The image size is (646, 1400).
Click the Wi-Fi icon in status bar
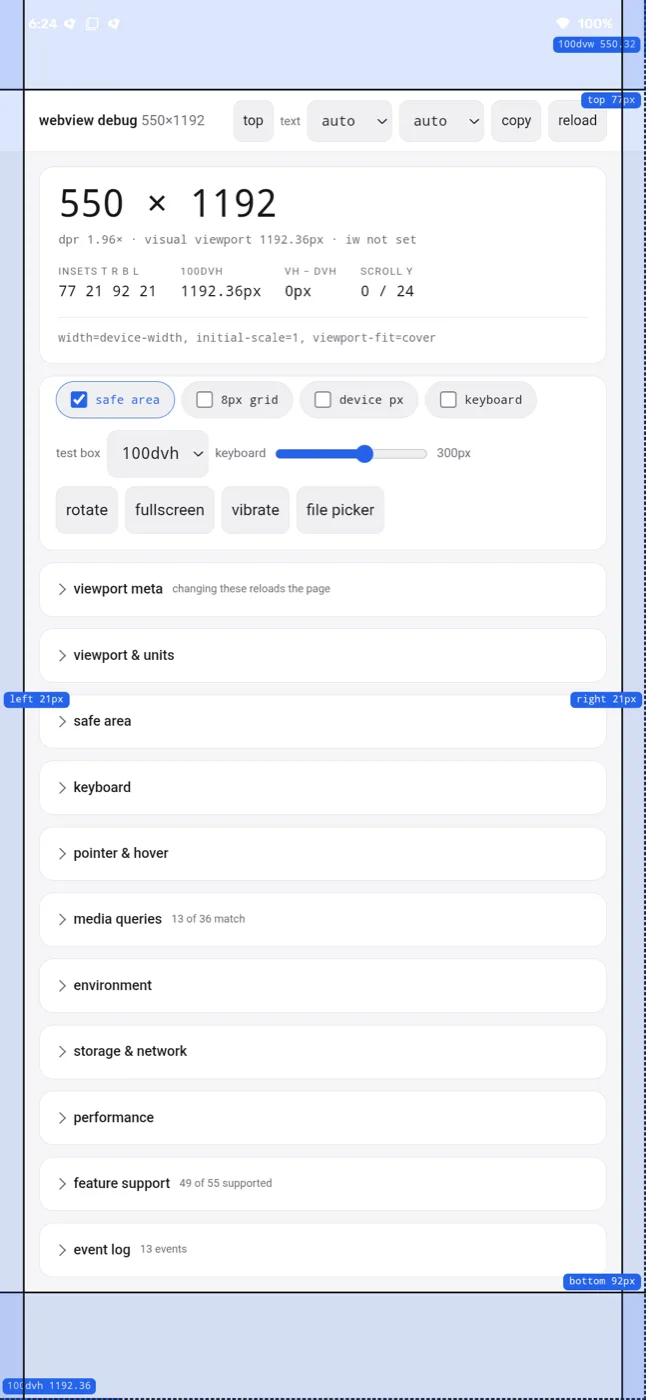coord(562,23)
